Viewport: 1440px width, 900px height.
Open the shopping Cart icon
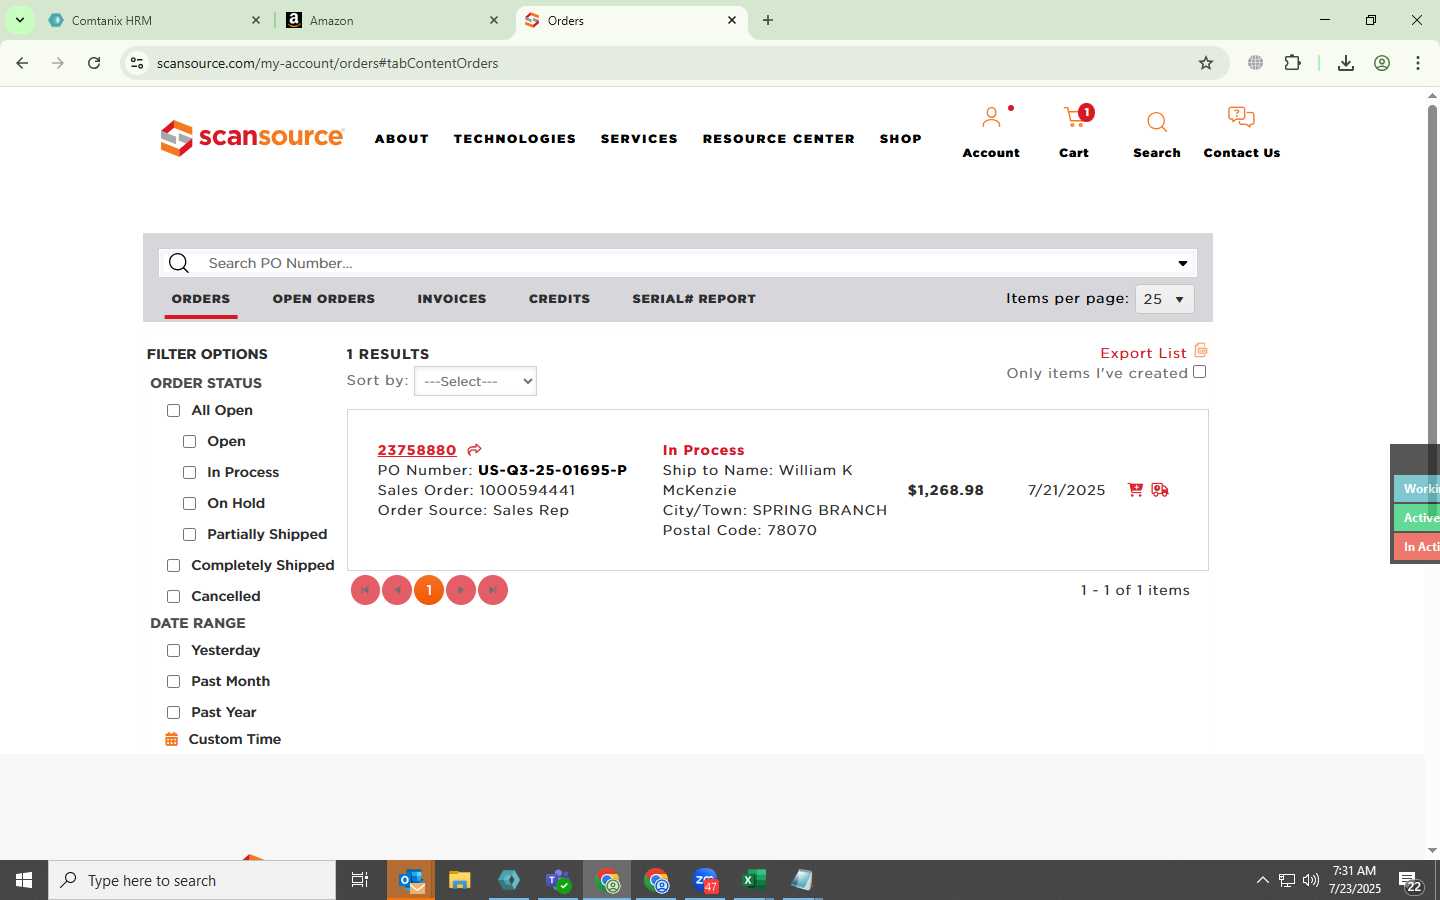pyautogui.click(x=1076, y=118)
